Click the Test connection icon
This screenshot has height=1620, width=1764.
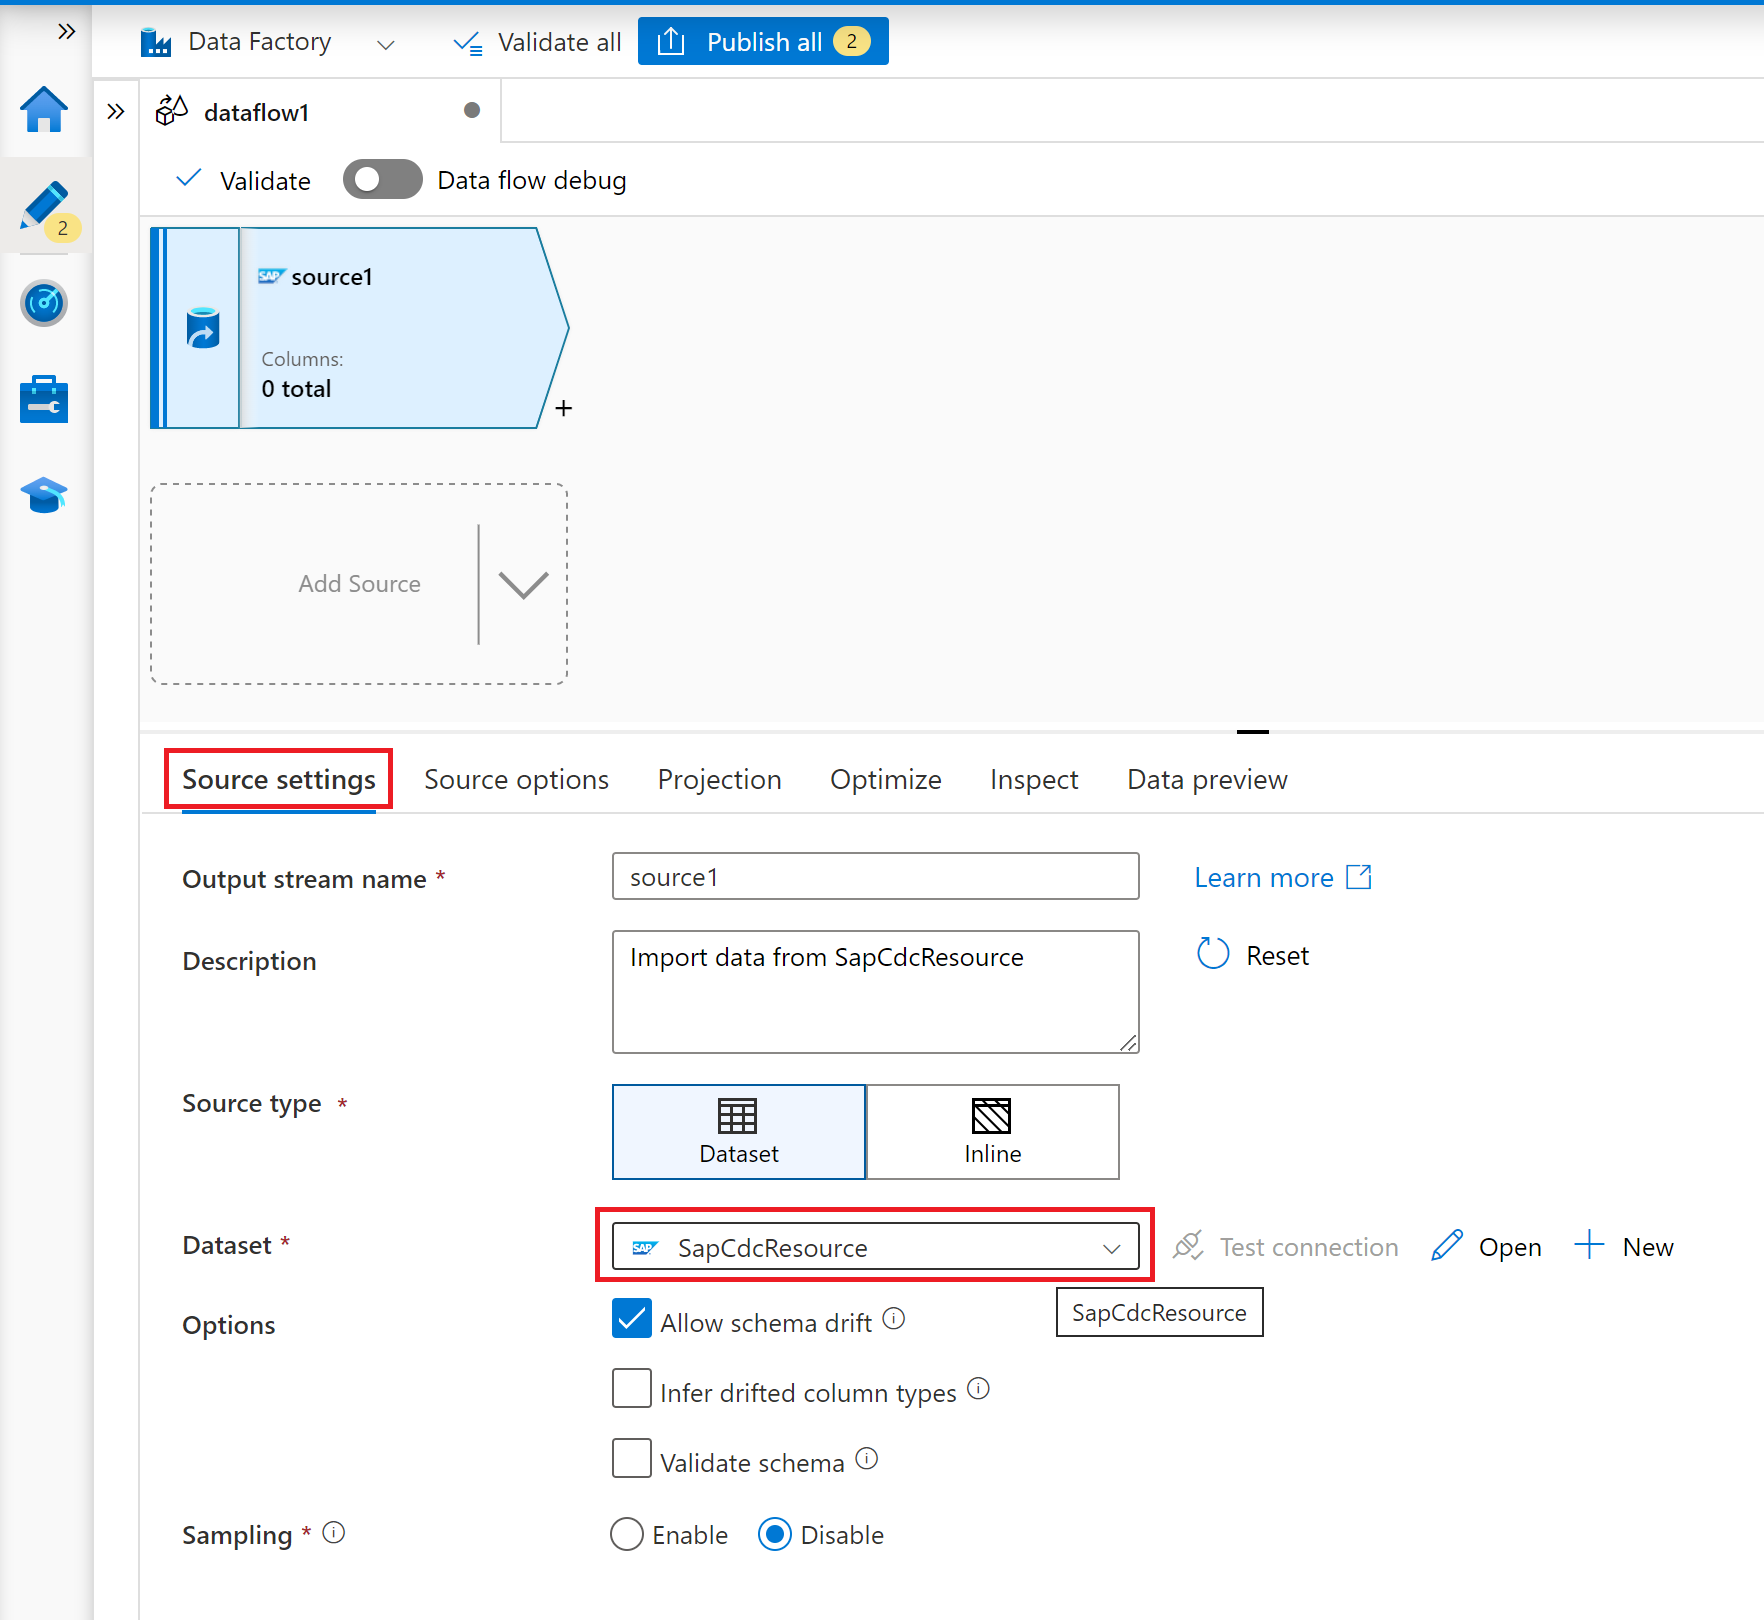point(1188,1246)
